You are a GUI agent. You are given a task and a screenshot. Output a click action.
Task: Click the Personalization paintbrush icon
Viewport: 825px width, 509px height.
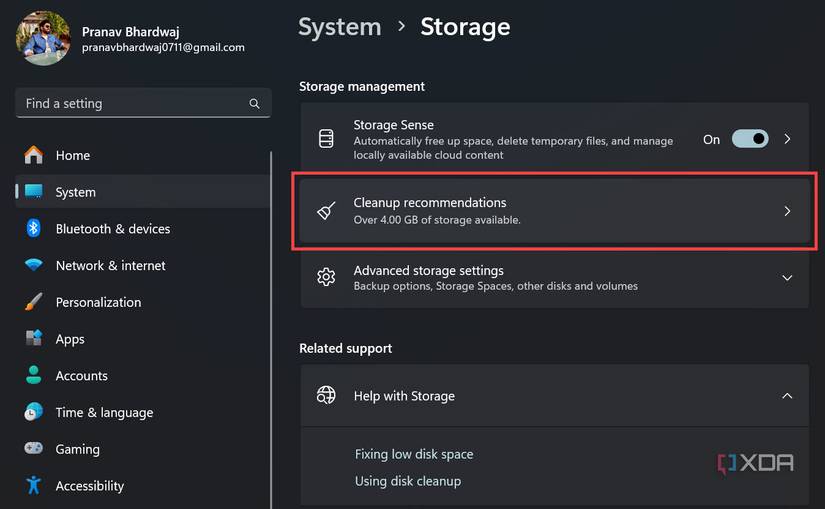(34, 302)
